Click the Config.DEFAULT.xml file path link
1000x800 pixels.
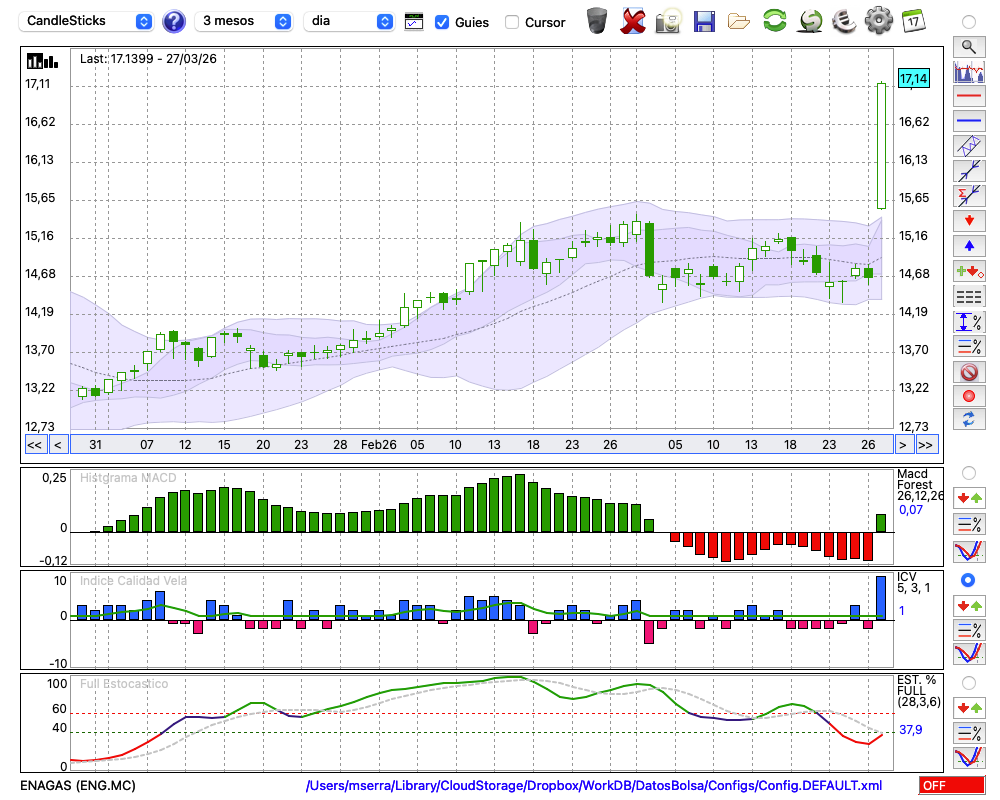[x=594, y=786]
